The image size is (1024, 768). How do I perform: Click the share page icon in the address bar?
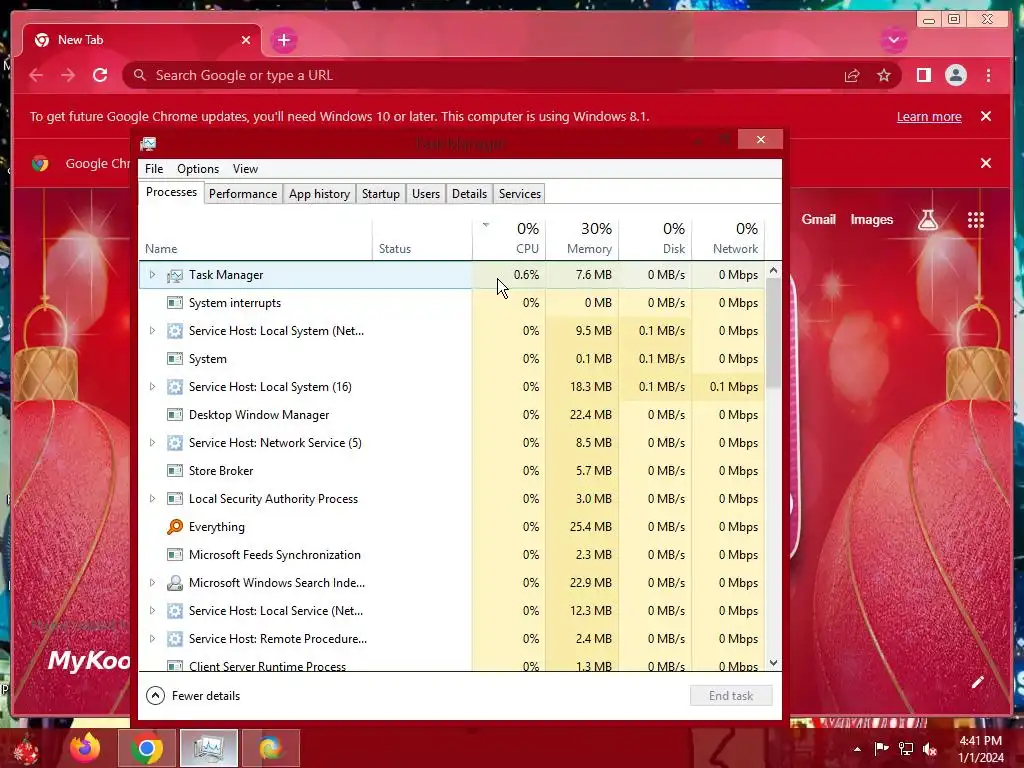(852, 76)
